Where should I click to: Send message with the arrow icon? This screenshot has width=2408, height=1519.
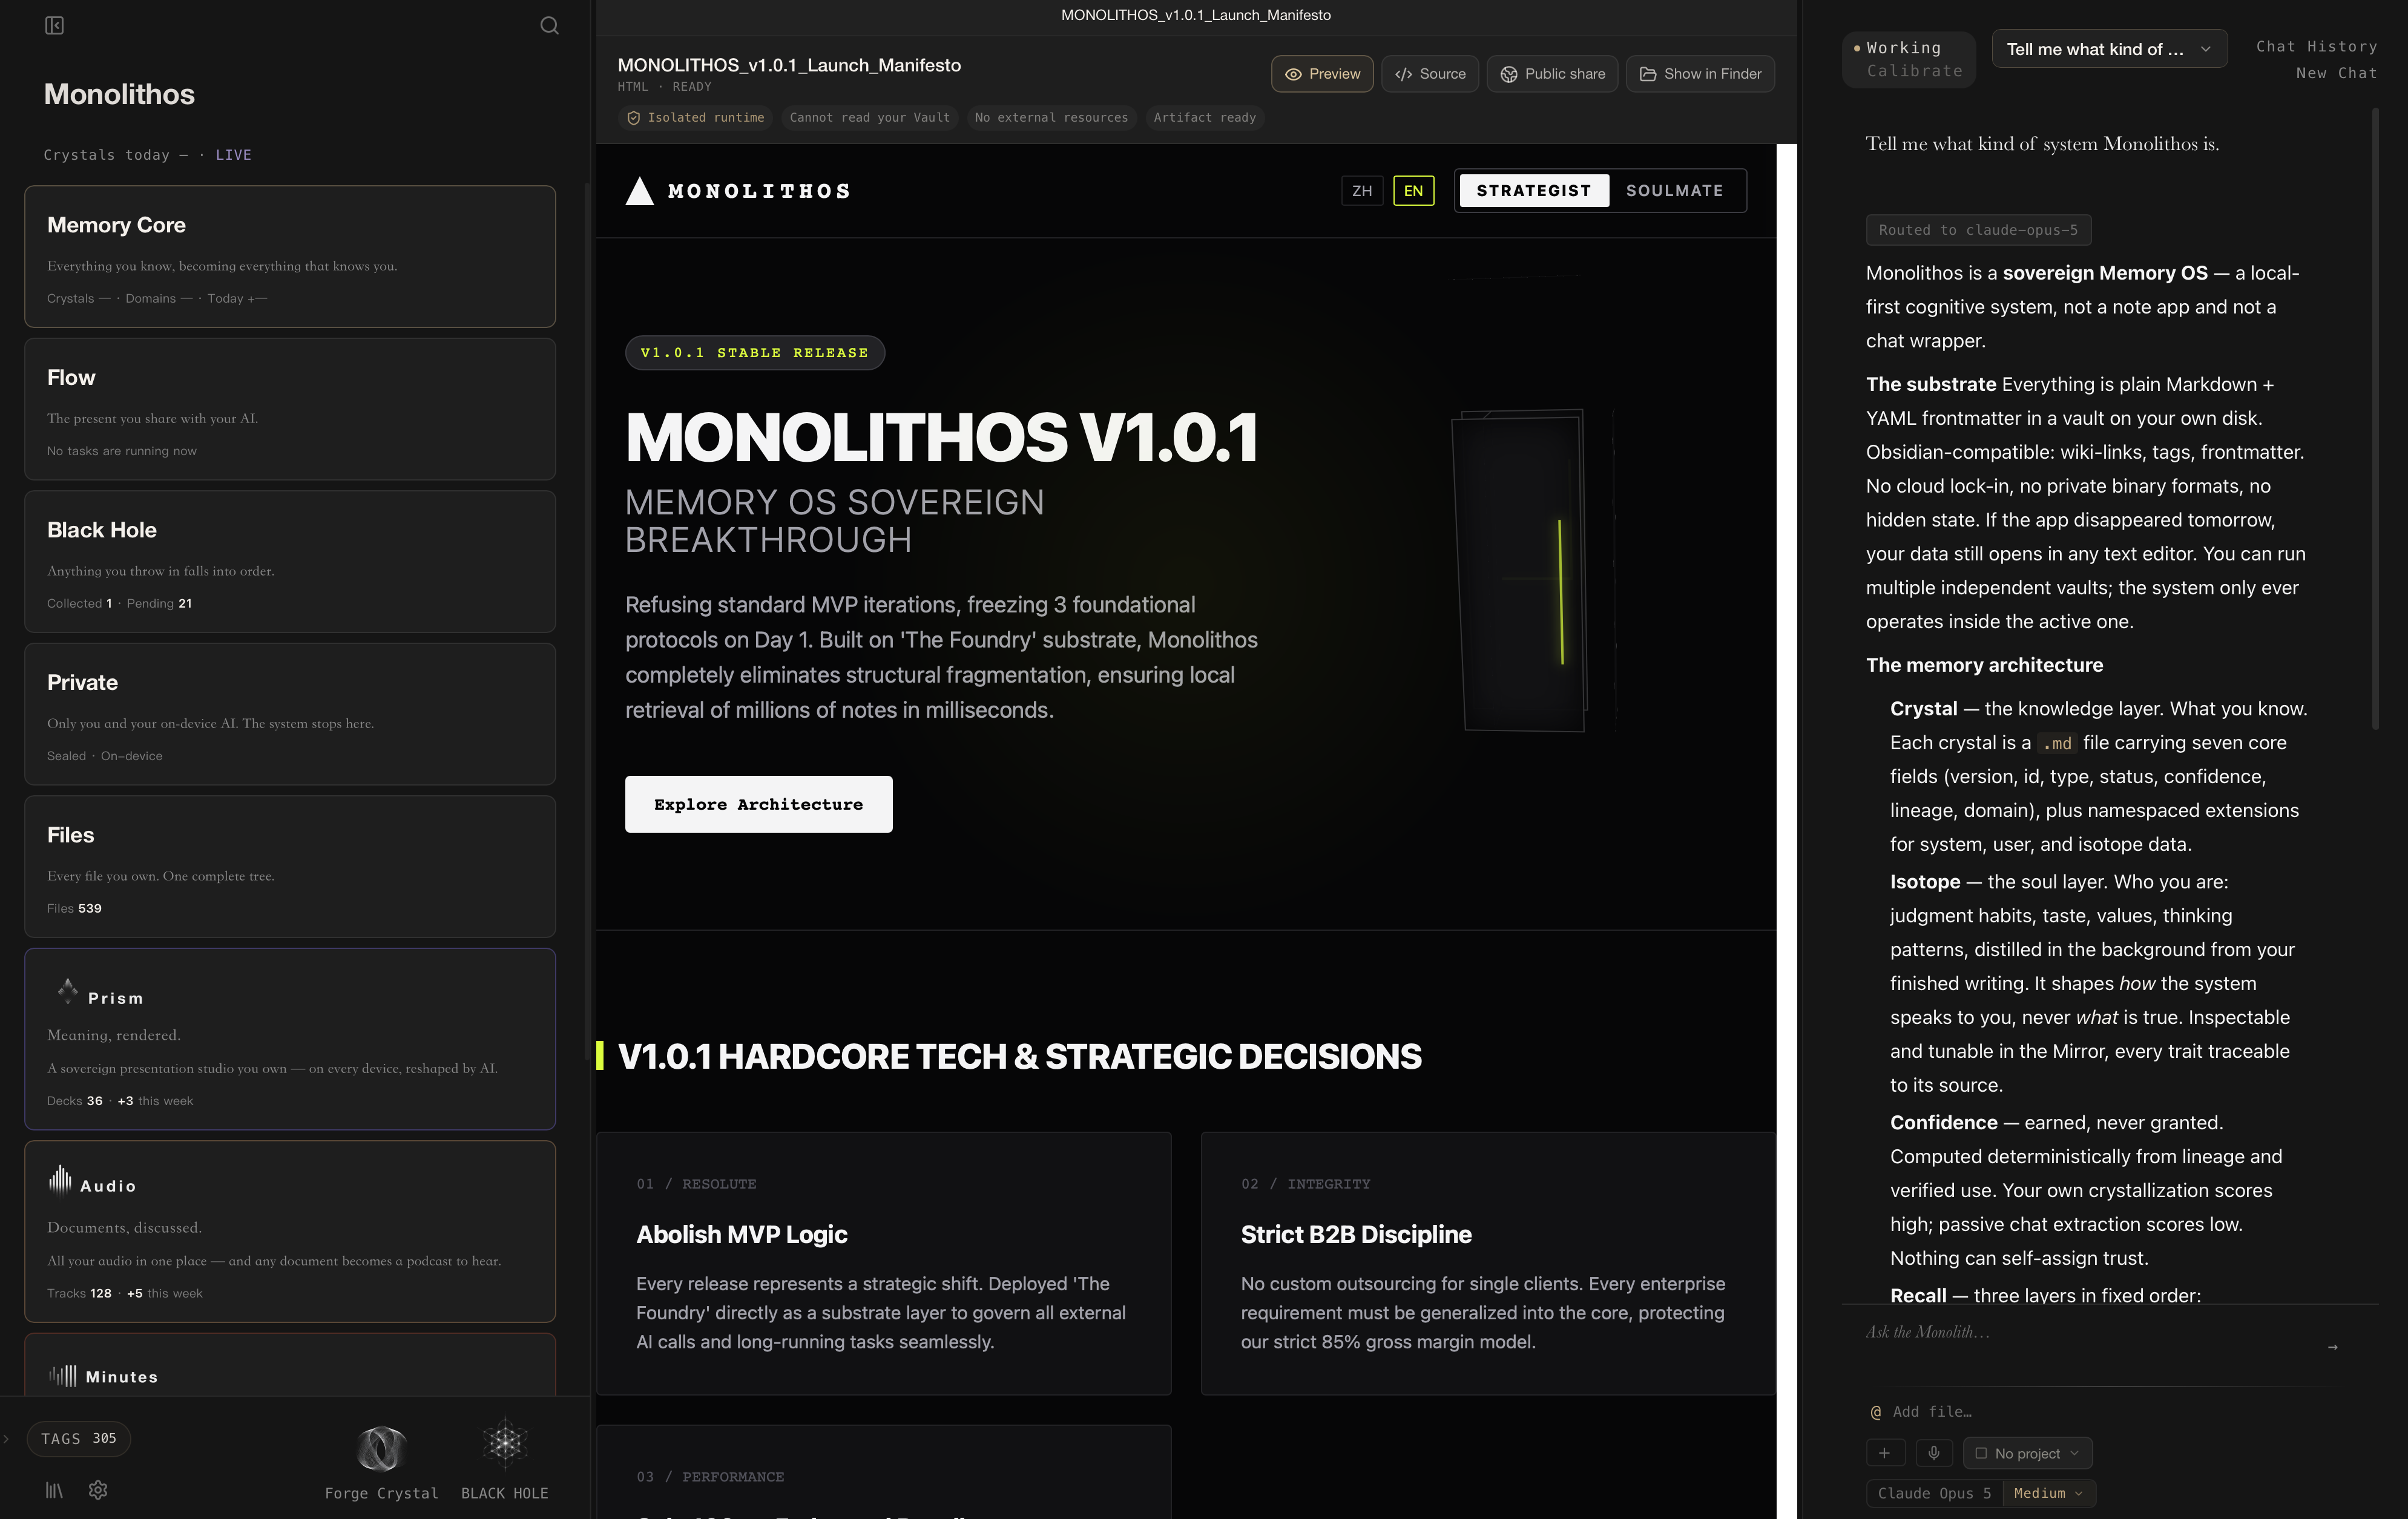pyautogui.click(x=2333, y=1347)
